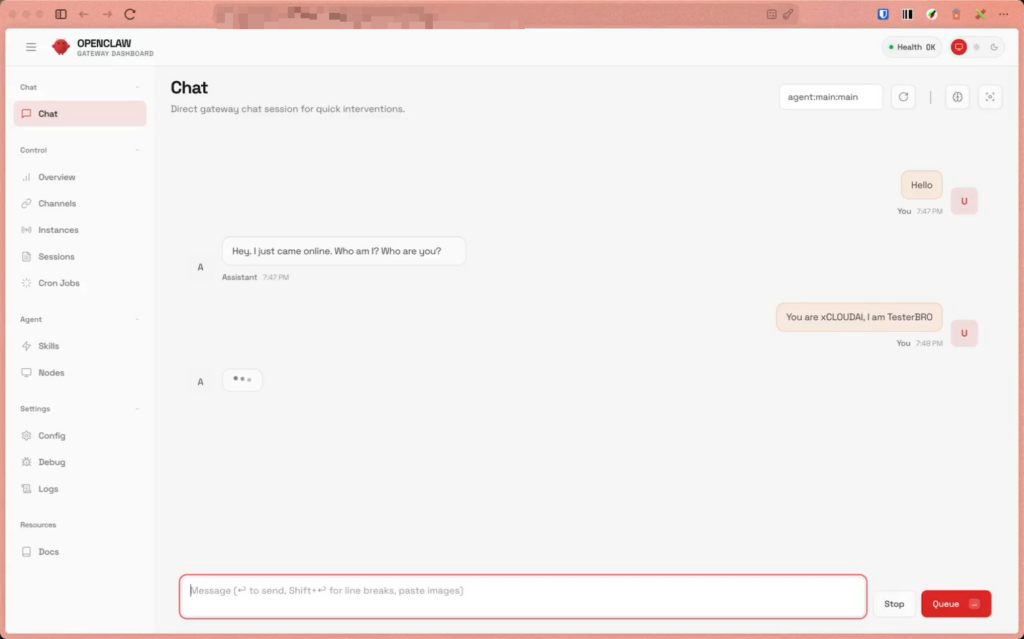Navigate to Sessions
The image size is (1024, 639).
80,257
